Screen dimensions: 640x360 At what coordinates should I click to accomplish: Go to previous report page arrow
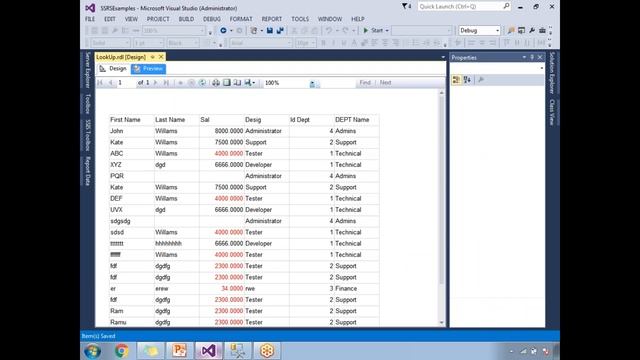pos(110,83)
